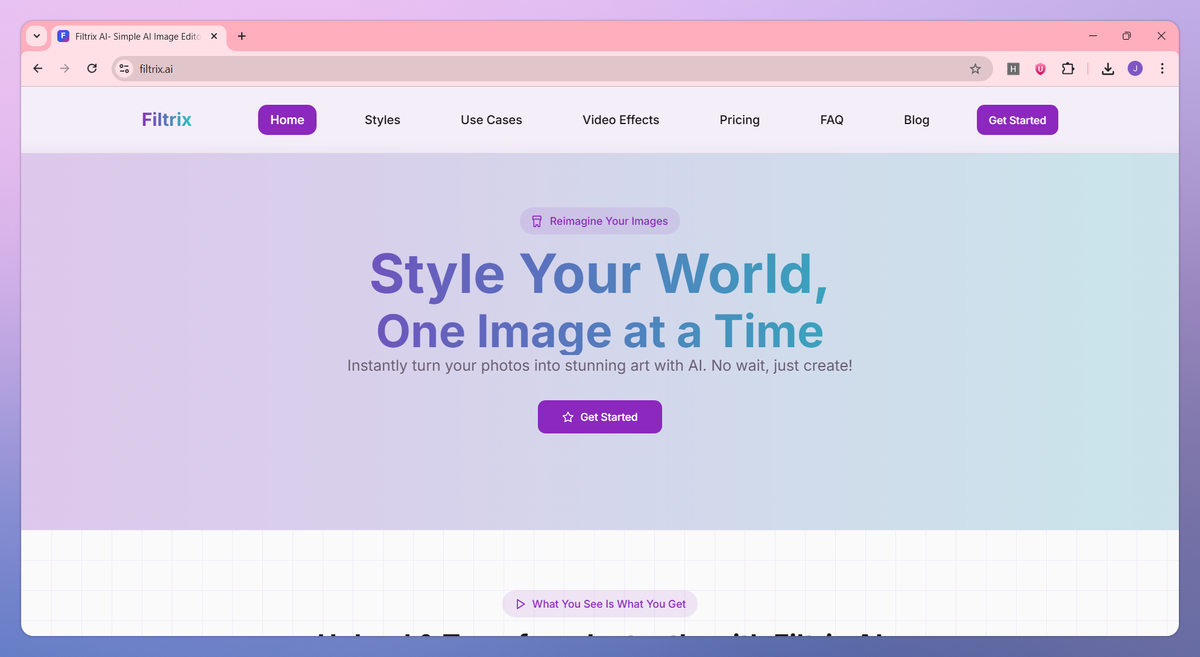Open Video Effects nav item
1200x657 pixels.
[x=621, y=120]
